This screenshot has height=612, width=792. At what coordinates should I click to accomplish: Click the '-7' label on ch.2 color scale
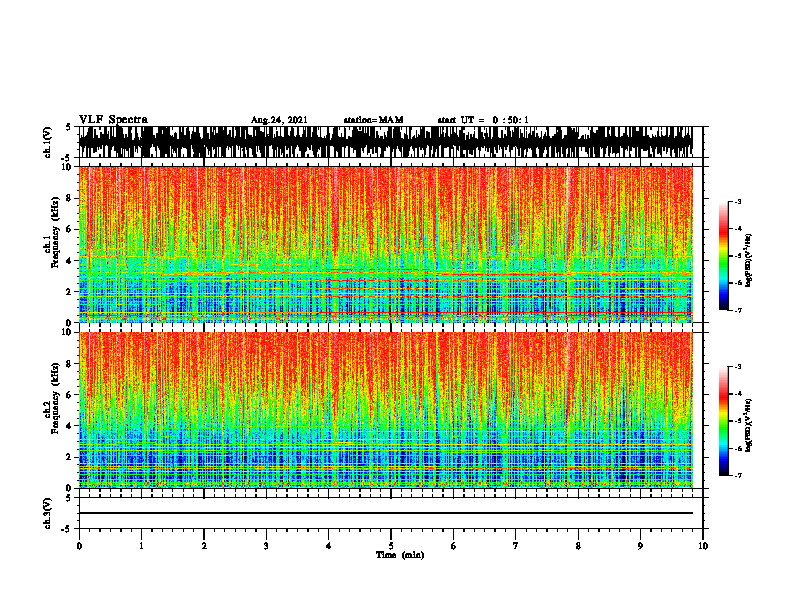[x=738, y=475]
